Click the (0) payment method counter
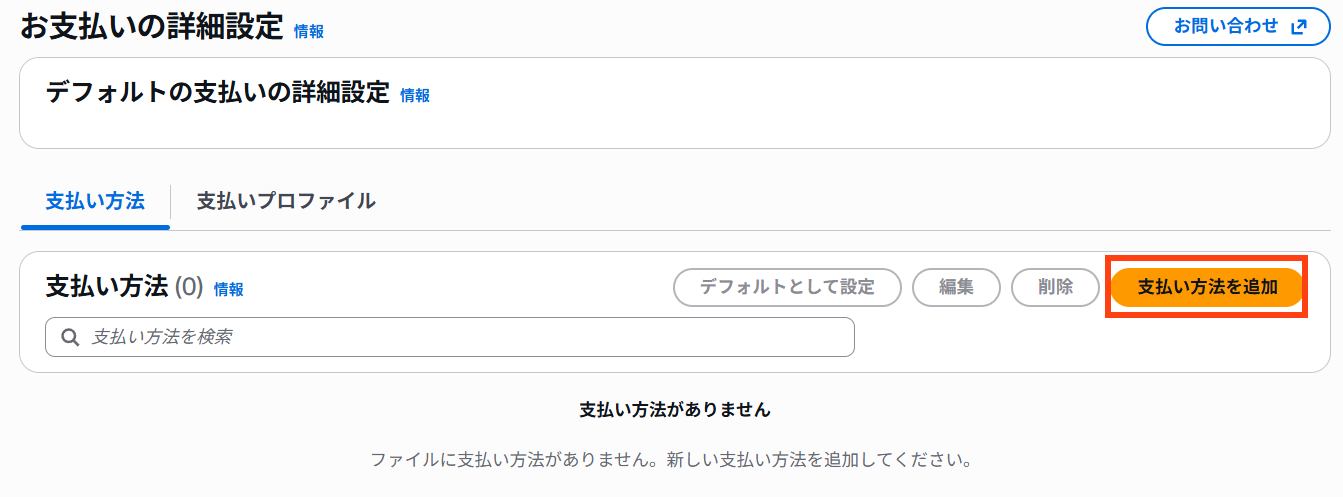 [x=189, y=288]
